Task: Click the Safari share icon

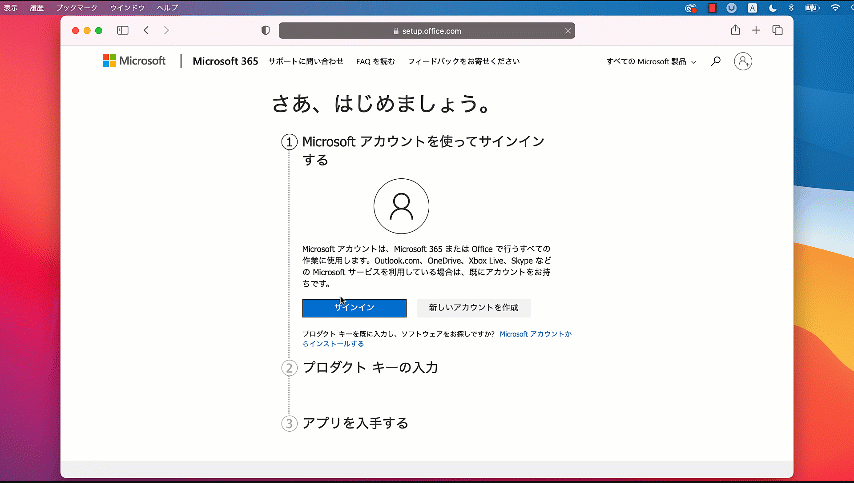Action: point(735,31)
